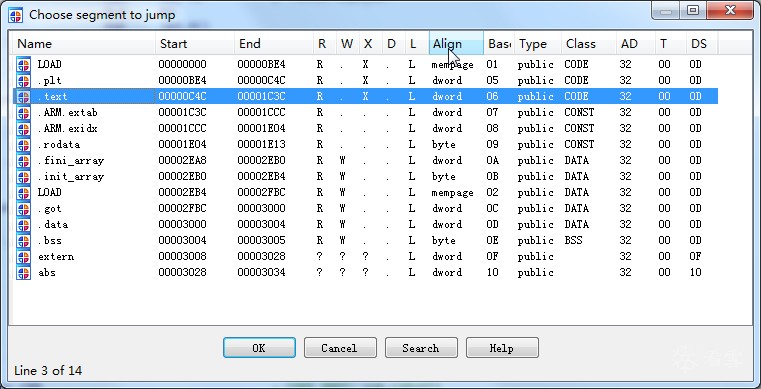
Task: Select the abs segment name
Action: tap(47, 273)
